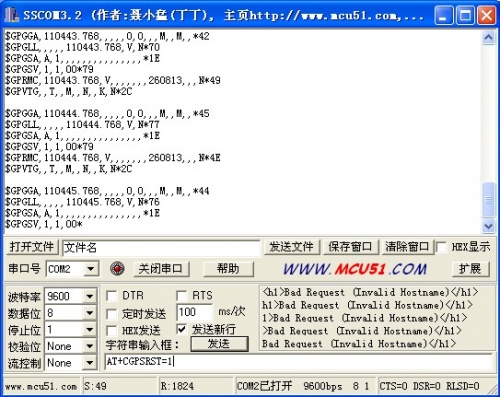The height and width of the screenshot is (397, 500).
Task: Open the WWW.MCU51.COM link
Action: (x=355, y=269)
